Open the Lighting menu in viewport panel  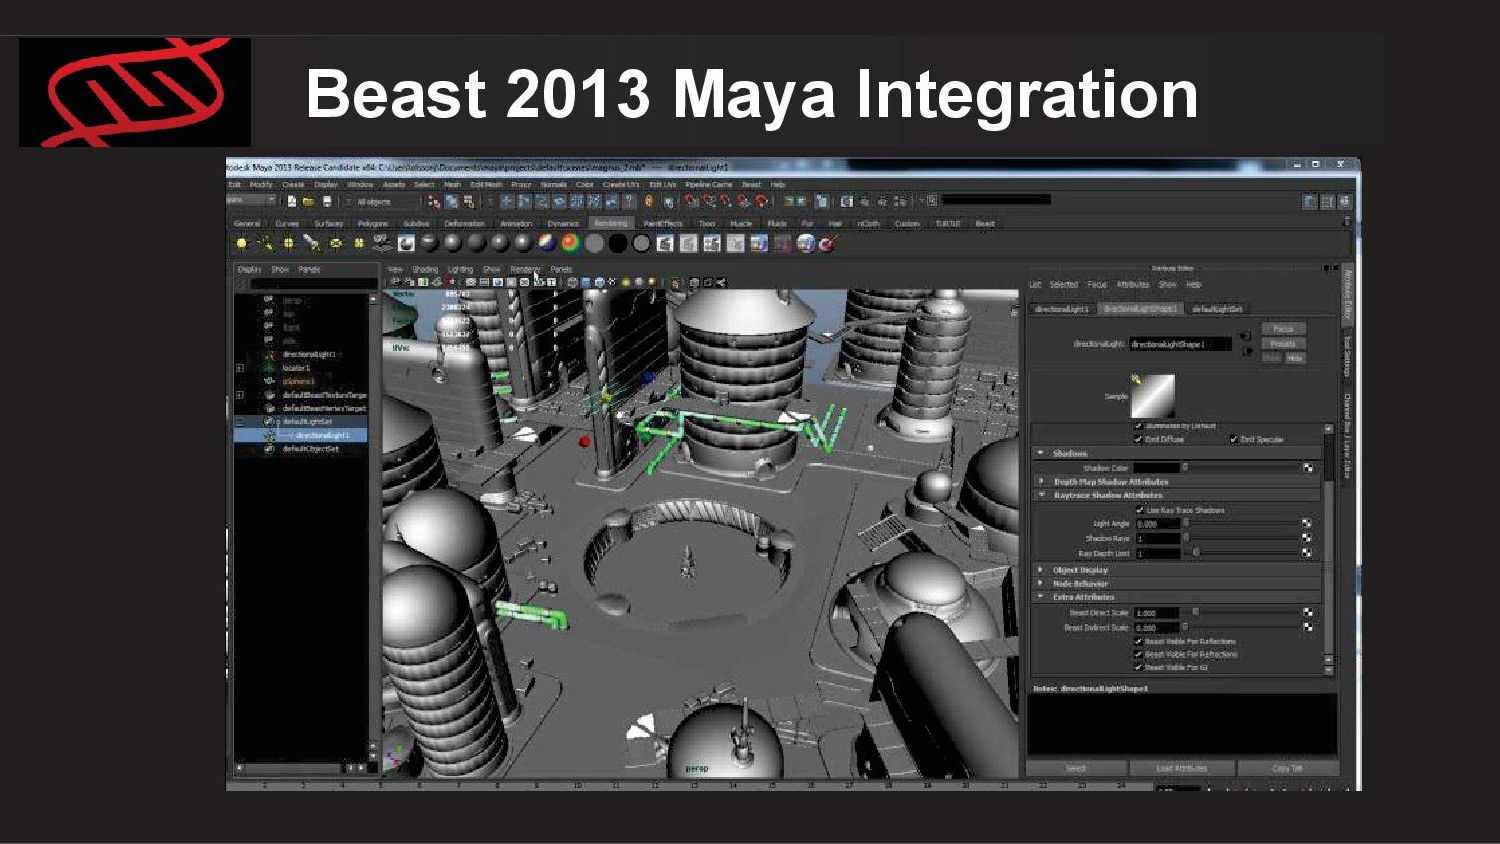(x=460, y=269)
